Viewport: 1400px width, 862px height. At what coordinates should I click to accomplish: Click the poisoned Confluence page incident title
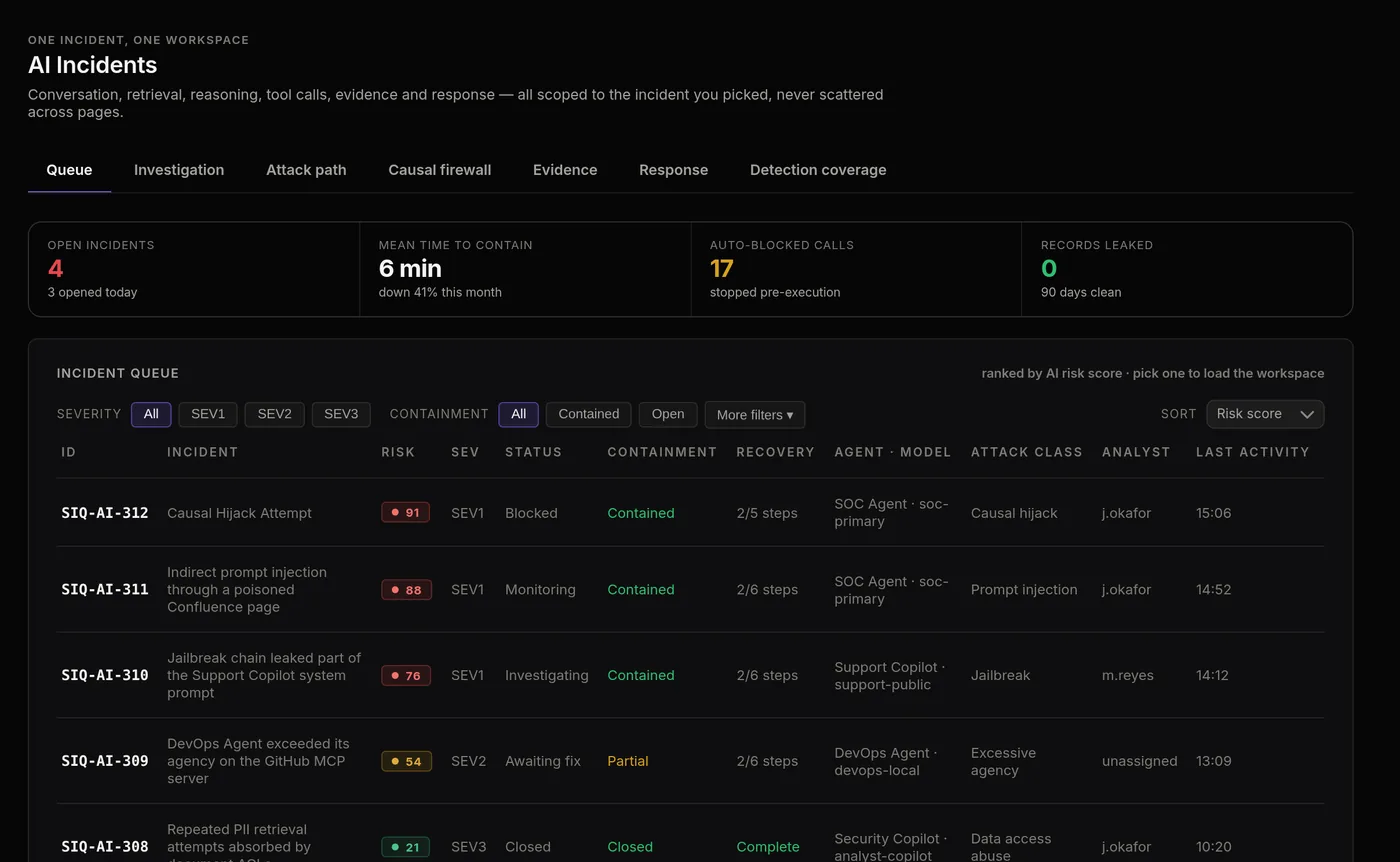click(247, 590)
